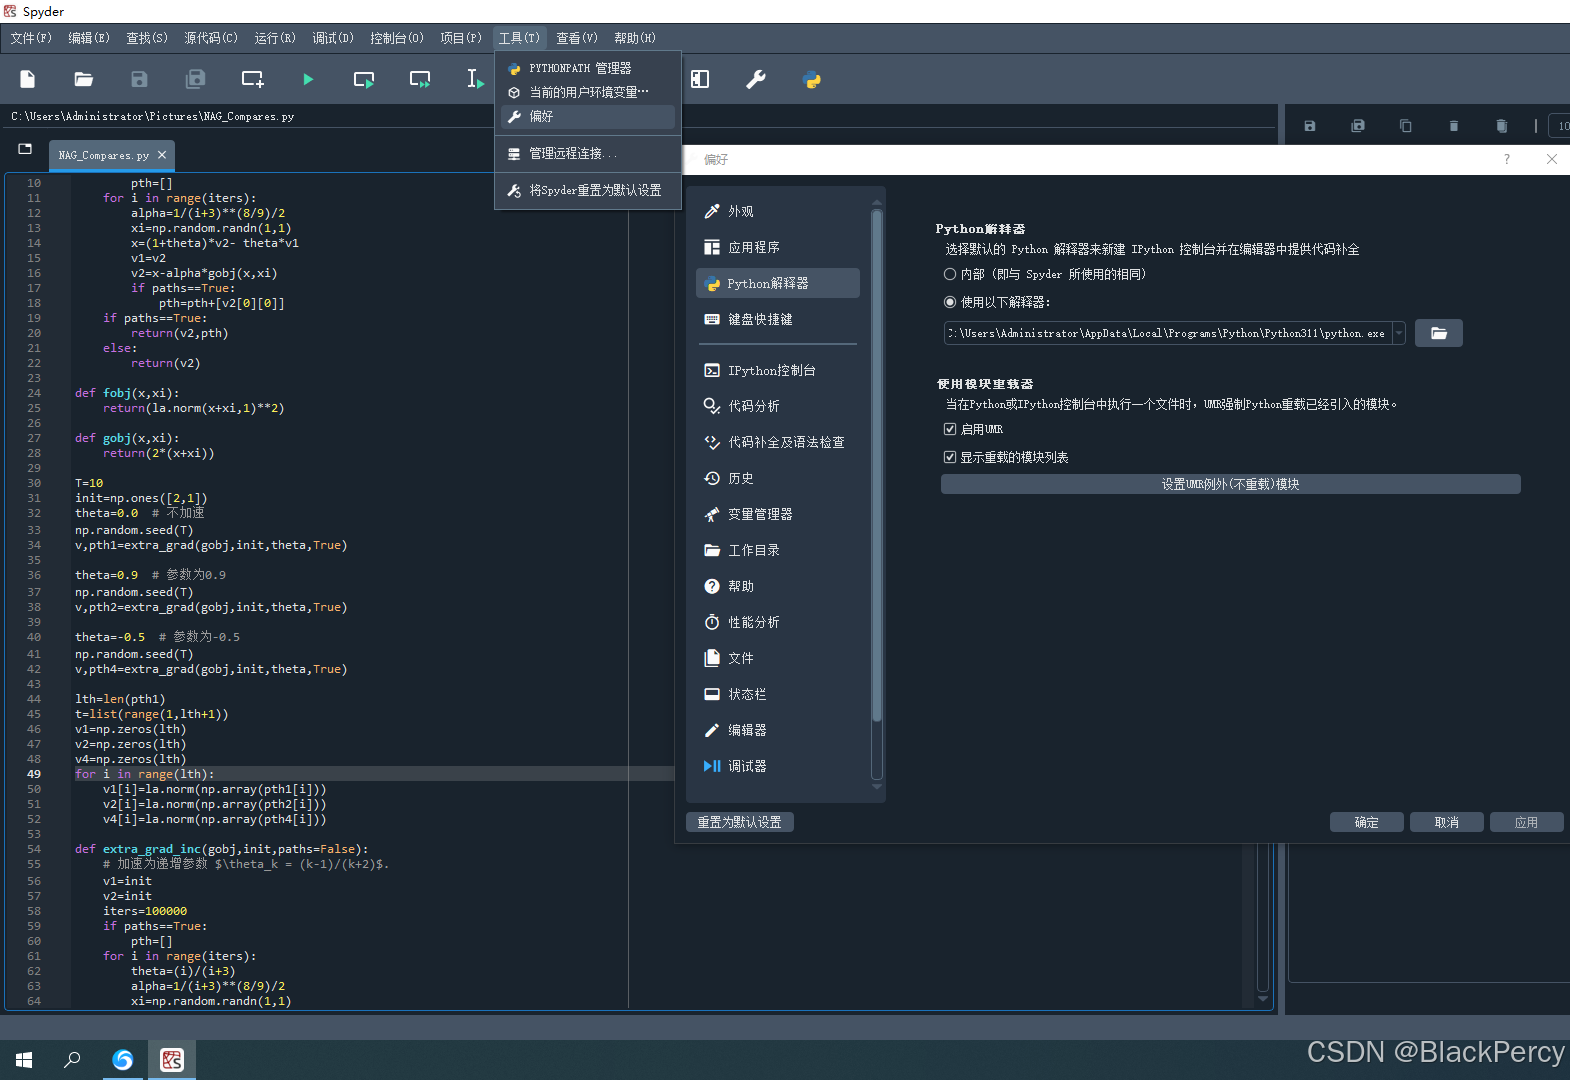The width and height of the screenshot is (1570, 1080).
Task: Click scroll-down arrow of preferences category list
Action: tap(877, 788)
